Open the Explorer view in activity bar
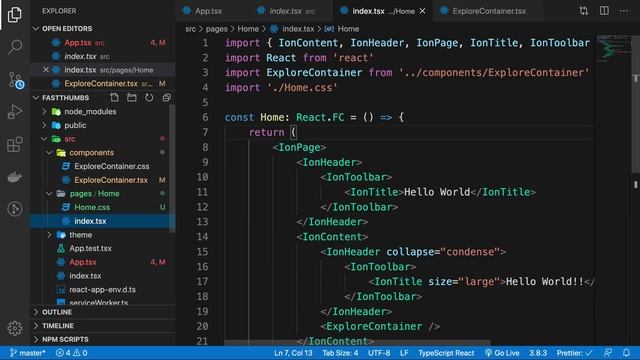The height and width of the screenshot is (360, 640). point(15,15)
